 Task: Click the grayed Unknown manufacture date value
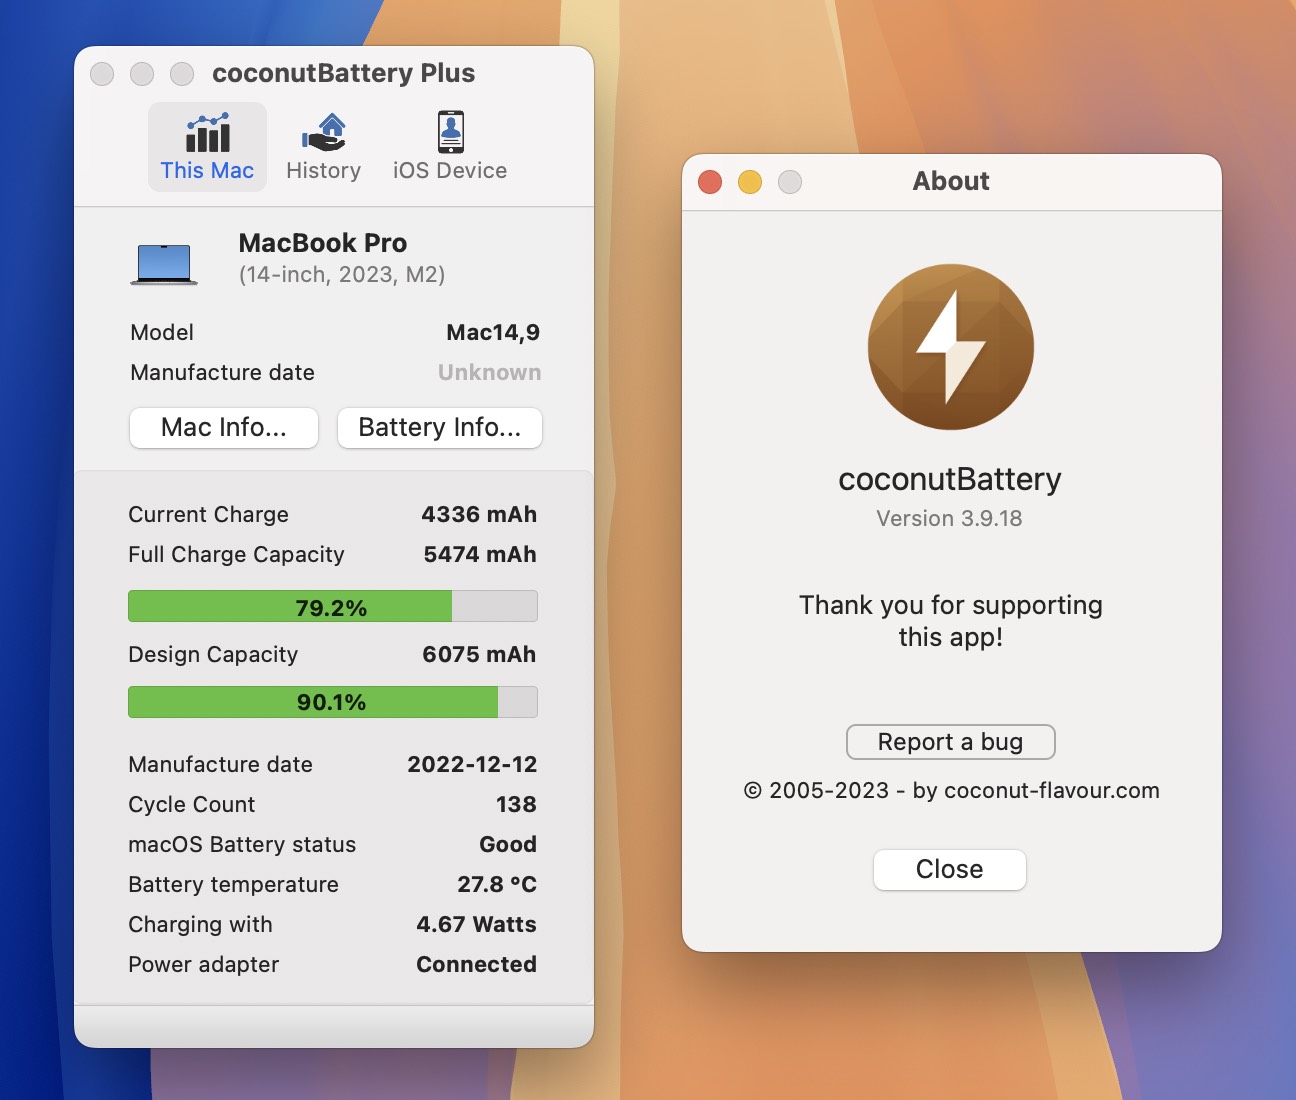point(490,373)
